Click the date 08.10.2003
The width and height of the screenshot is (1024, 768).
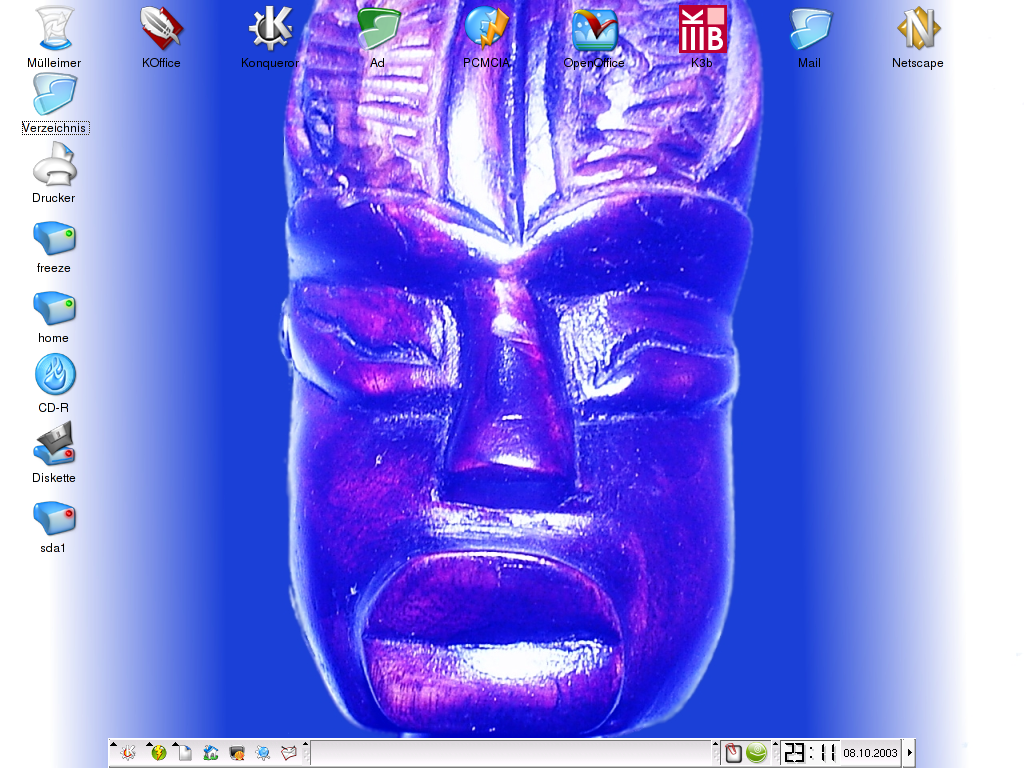tap(871, 753)
